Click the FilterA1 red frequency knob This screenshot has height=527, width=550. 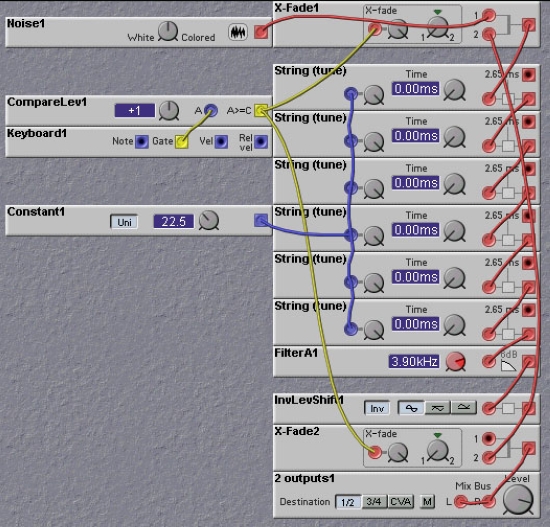[x=455, y=362]
